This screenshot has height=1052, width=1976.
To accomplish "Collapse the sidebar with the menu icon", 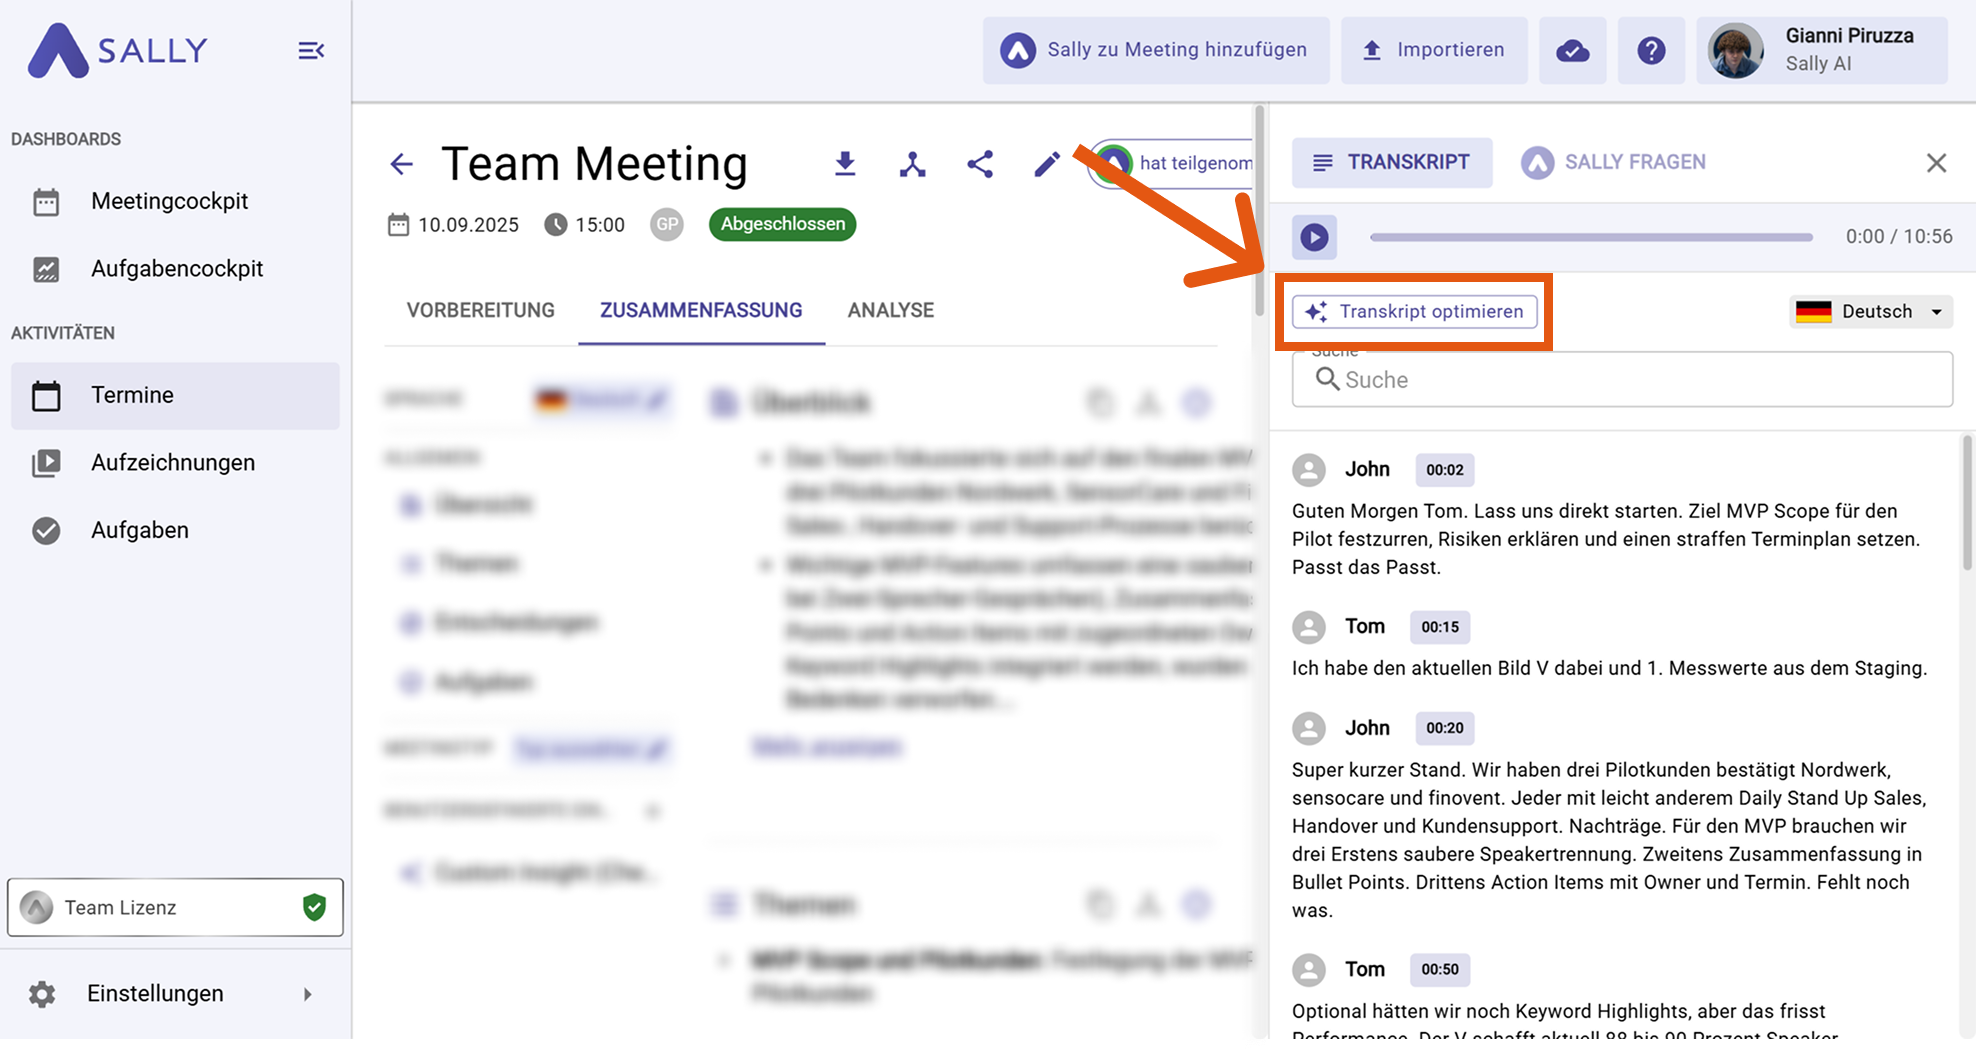I will (311, 50).
